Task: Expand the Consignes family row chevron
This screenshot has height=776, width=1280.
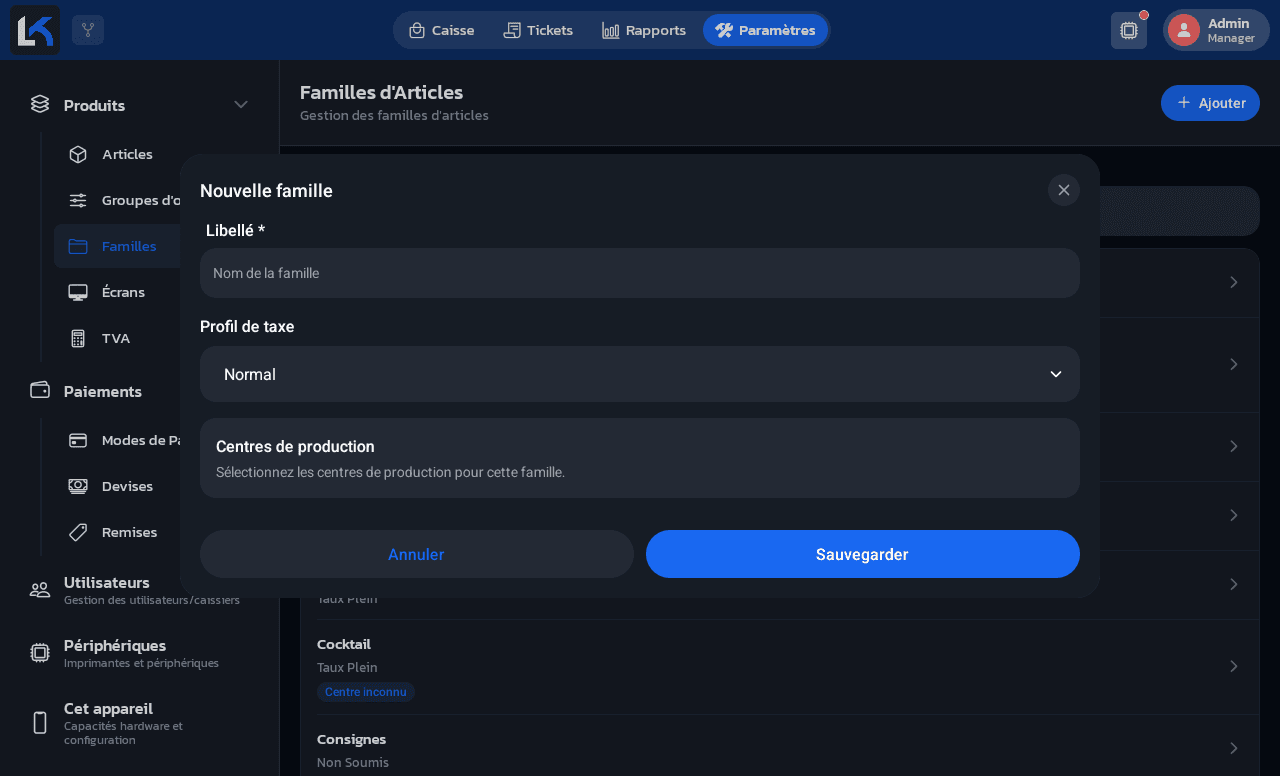Action: [x=1234, y=748]
